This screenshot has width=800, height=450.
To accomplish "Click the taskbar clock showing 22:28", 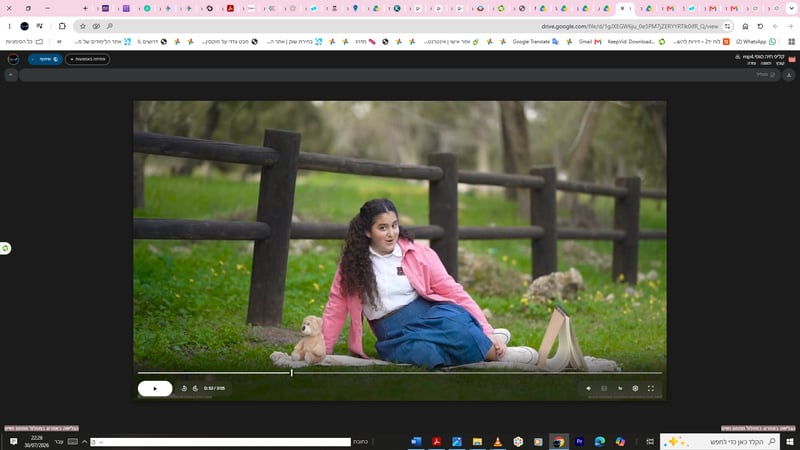I will [x=36, y=441].
